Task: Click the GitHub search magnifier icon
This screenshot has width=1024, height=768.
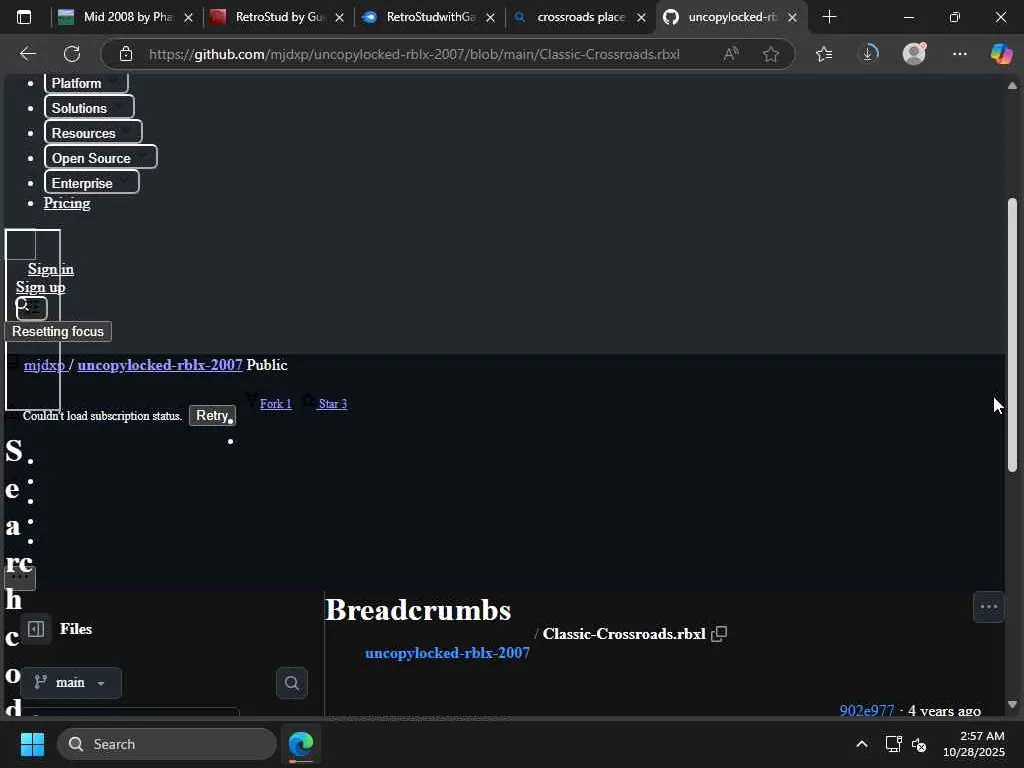Action: [x=25, y=306]
